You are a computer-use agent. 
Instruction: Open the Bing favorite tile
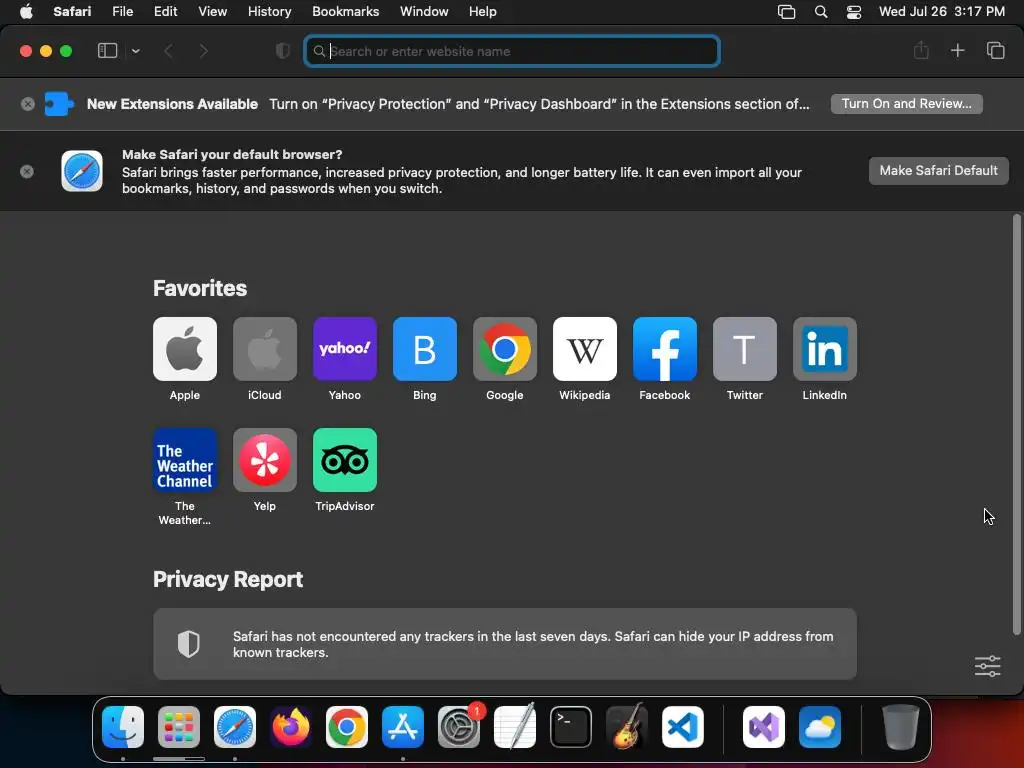424,349
